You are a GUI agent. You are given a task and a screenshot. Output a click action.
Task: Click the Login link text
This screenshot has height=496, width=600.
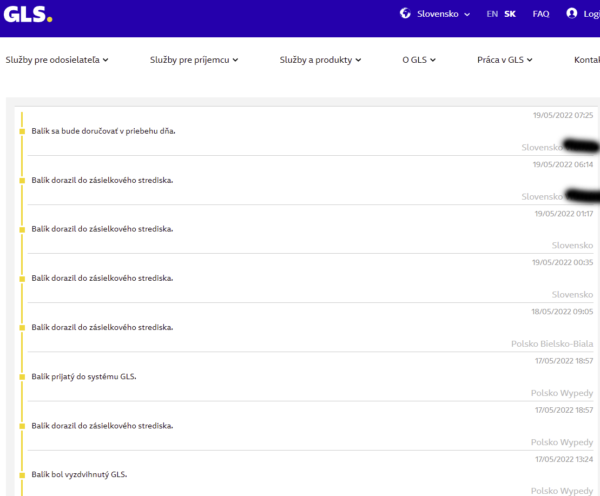591,14
